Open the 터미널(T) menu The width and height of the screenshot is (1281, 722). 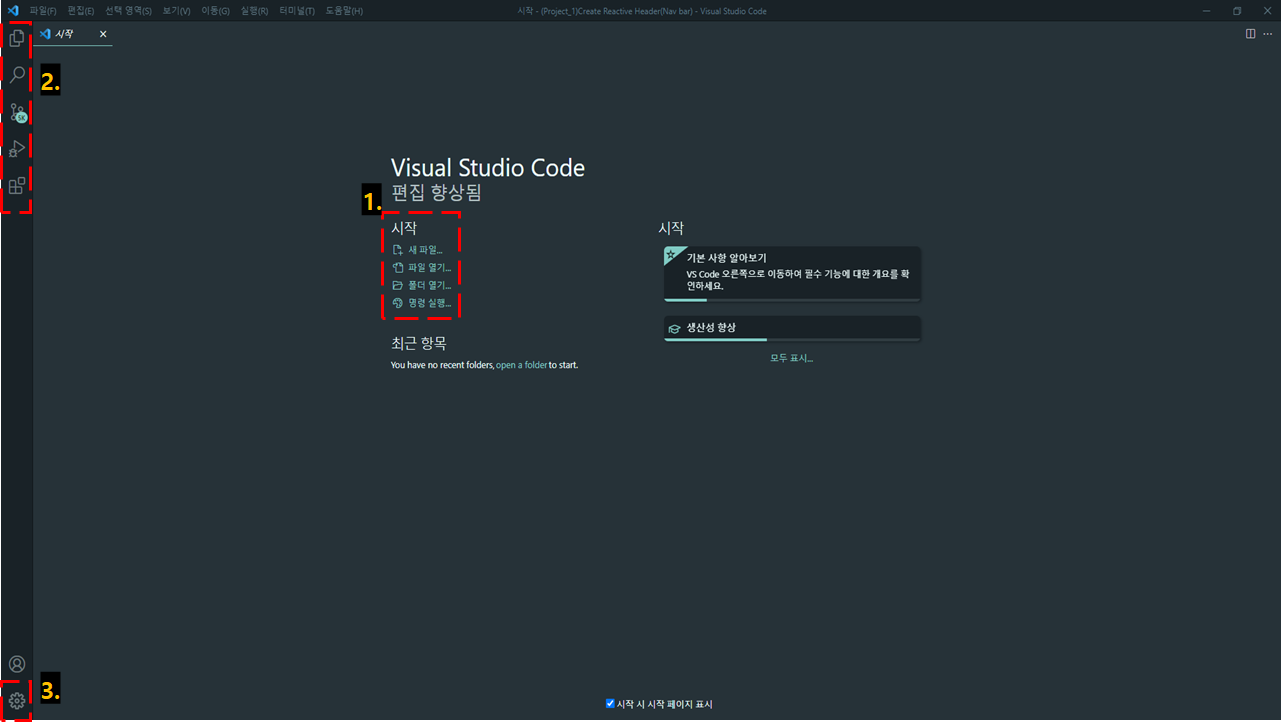296,10
